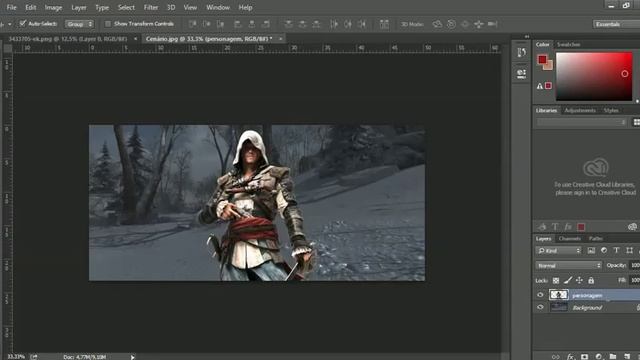
Task: Open the Essentials workspace dropdown
Action: click(616, 24)
